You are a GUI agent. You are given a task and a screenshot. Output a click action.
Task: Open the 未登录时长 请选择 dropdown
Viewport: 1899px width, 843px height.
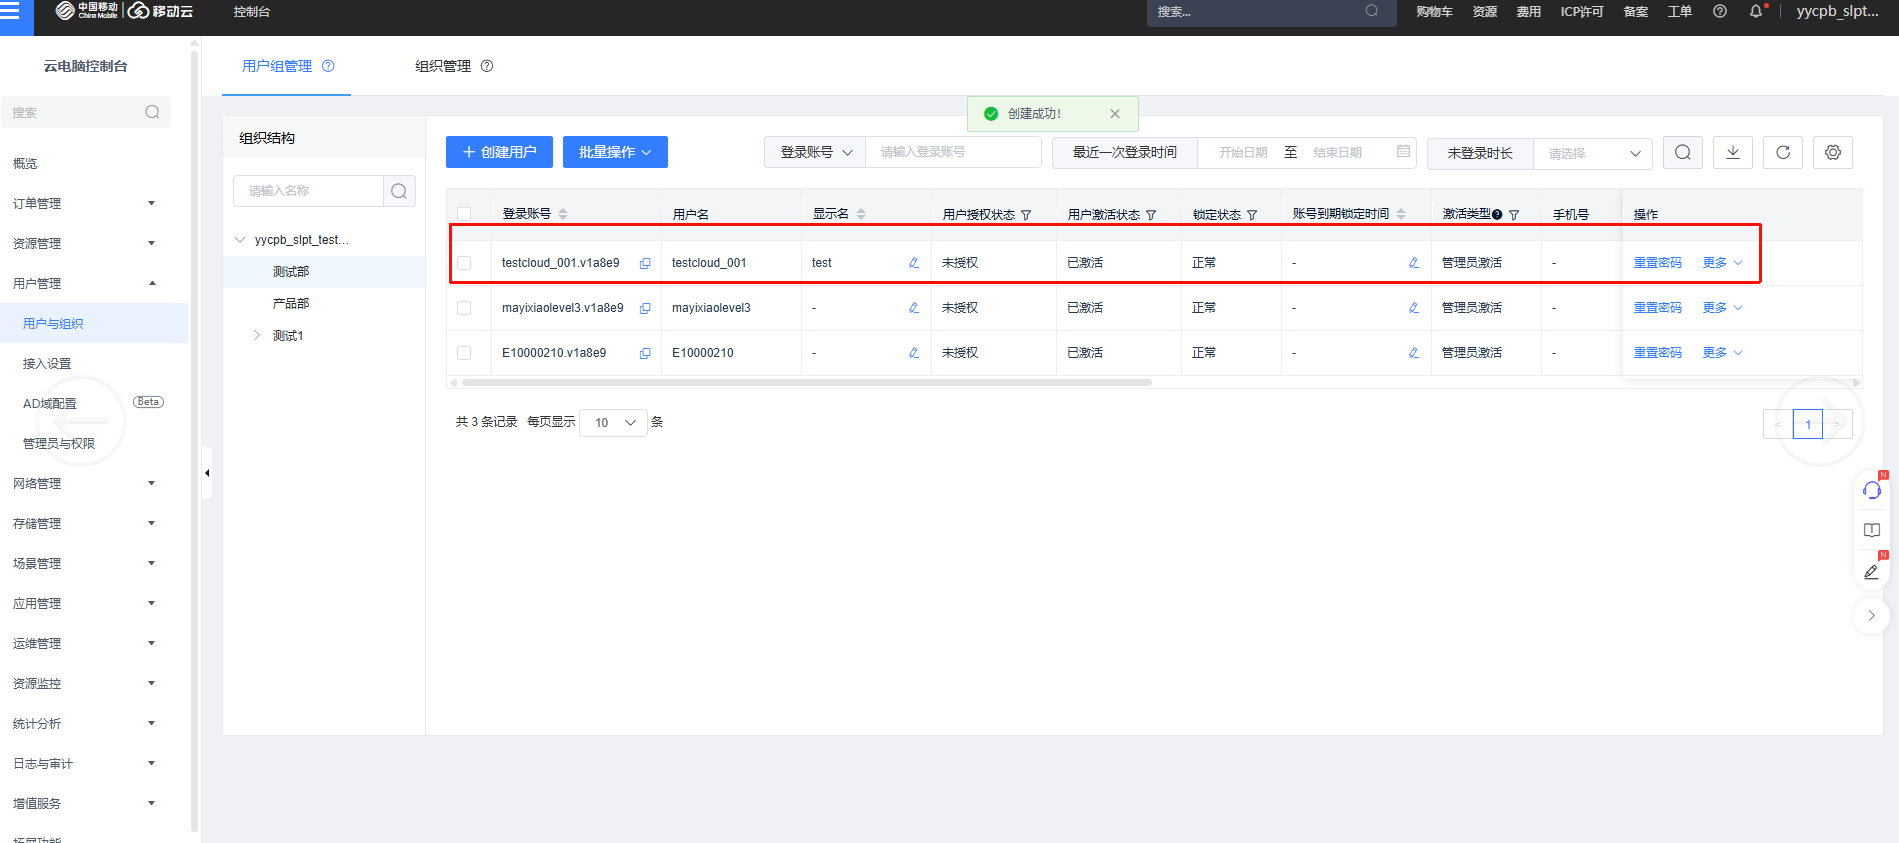[1593, 153]
